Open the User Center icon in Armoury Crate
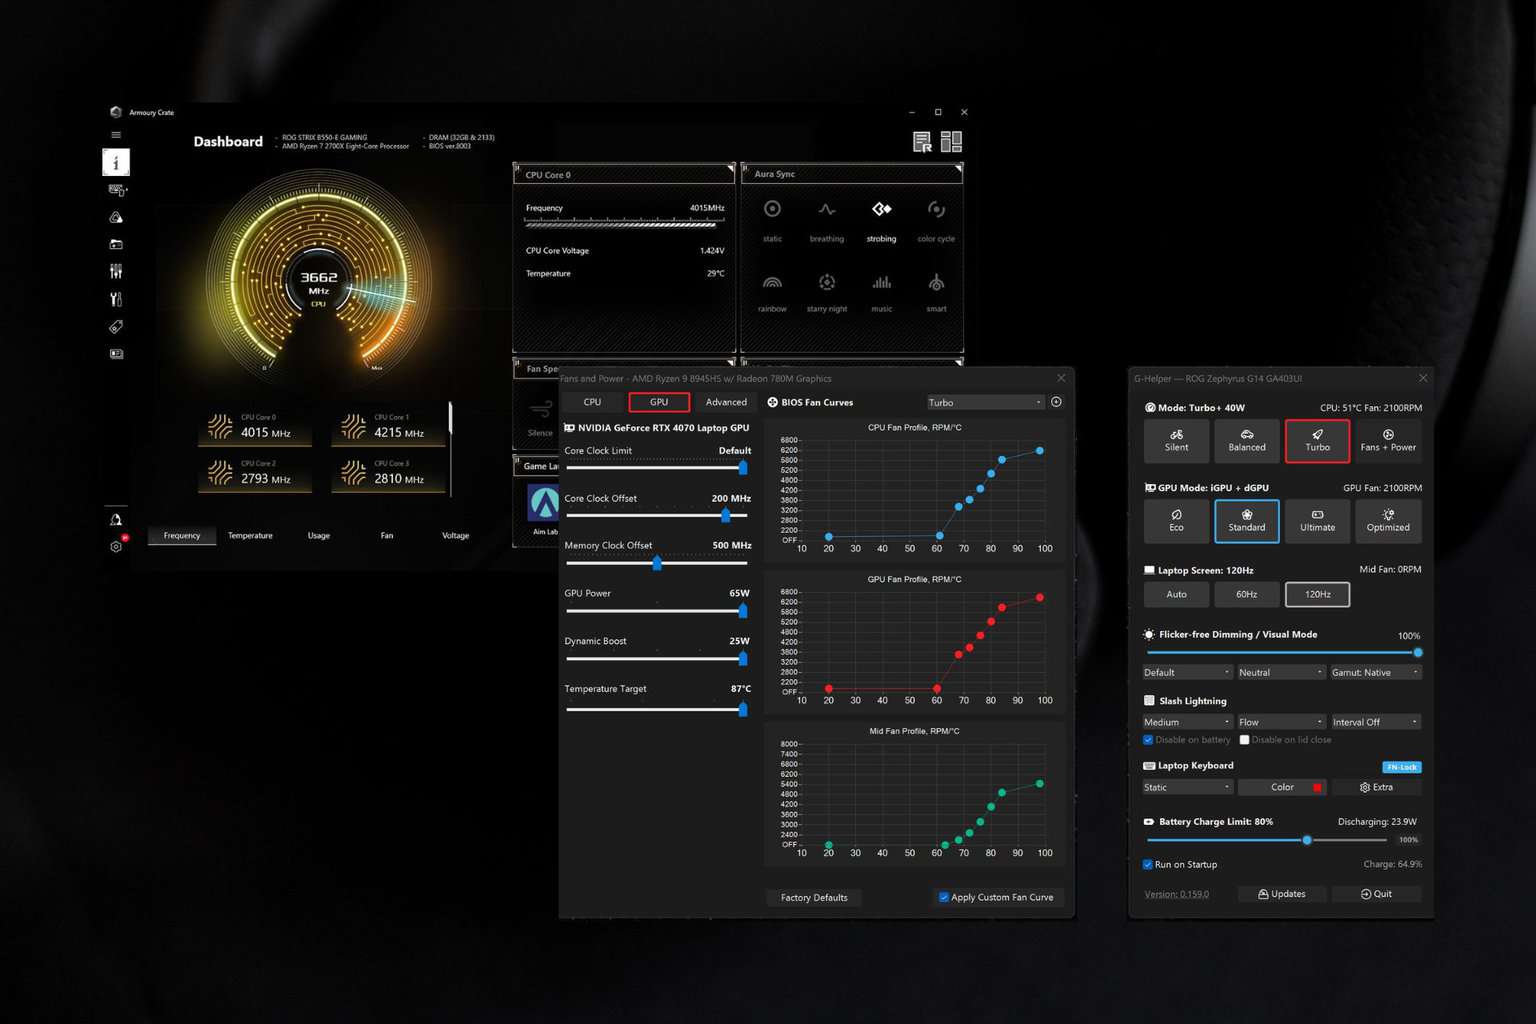Screen dimensions: 1536x1024 coord(116,519)
